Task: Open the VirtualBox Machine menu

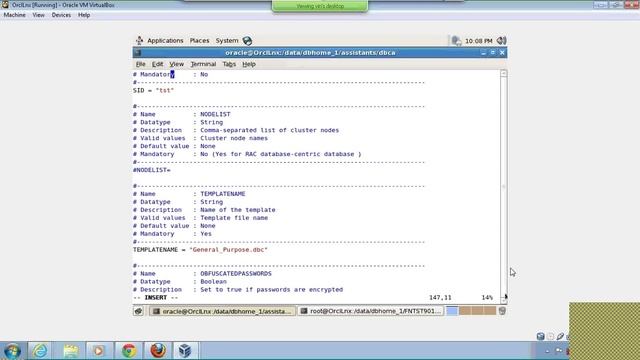Action: [x=14, y=15]
